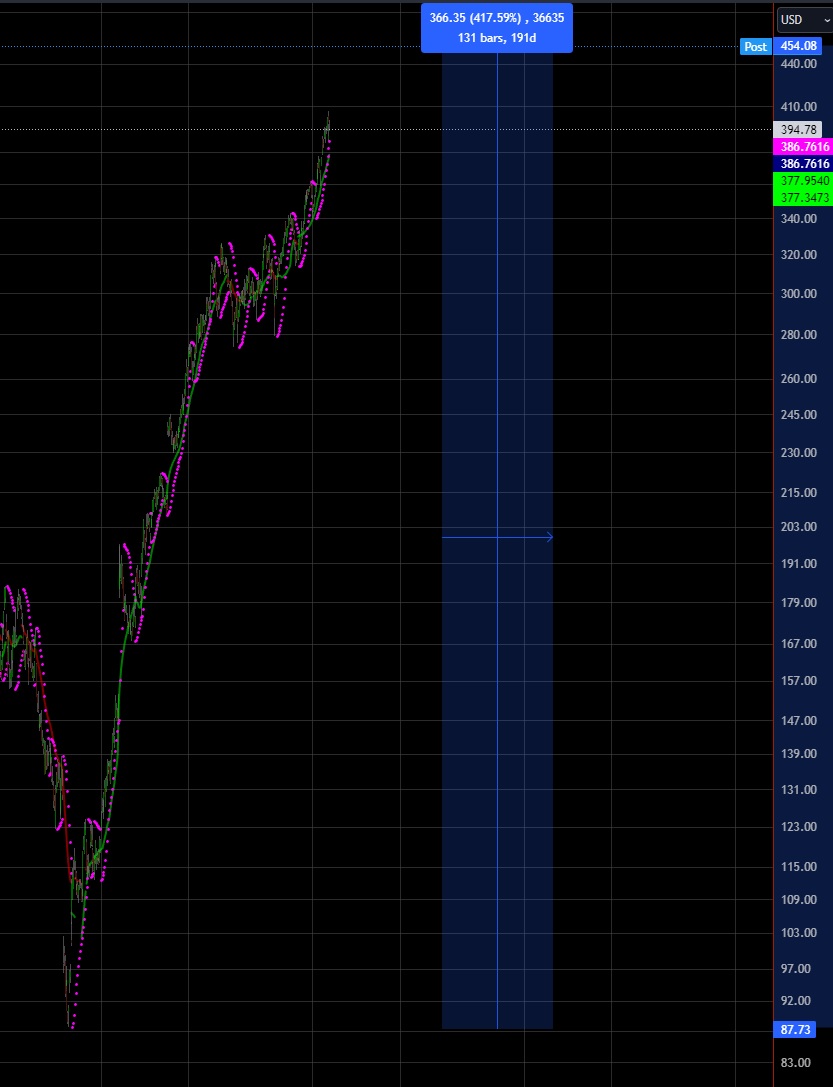This screenshot has width=833, height=1087.
Task: Click the blue arrow inside measurement zone
Action: click(x=497, y=537)
